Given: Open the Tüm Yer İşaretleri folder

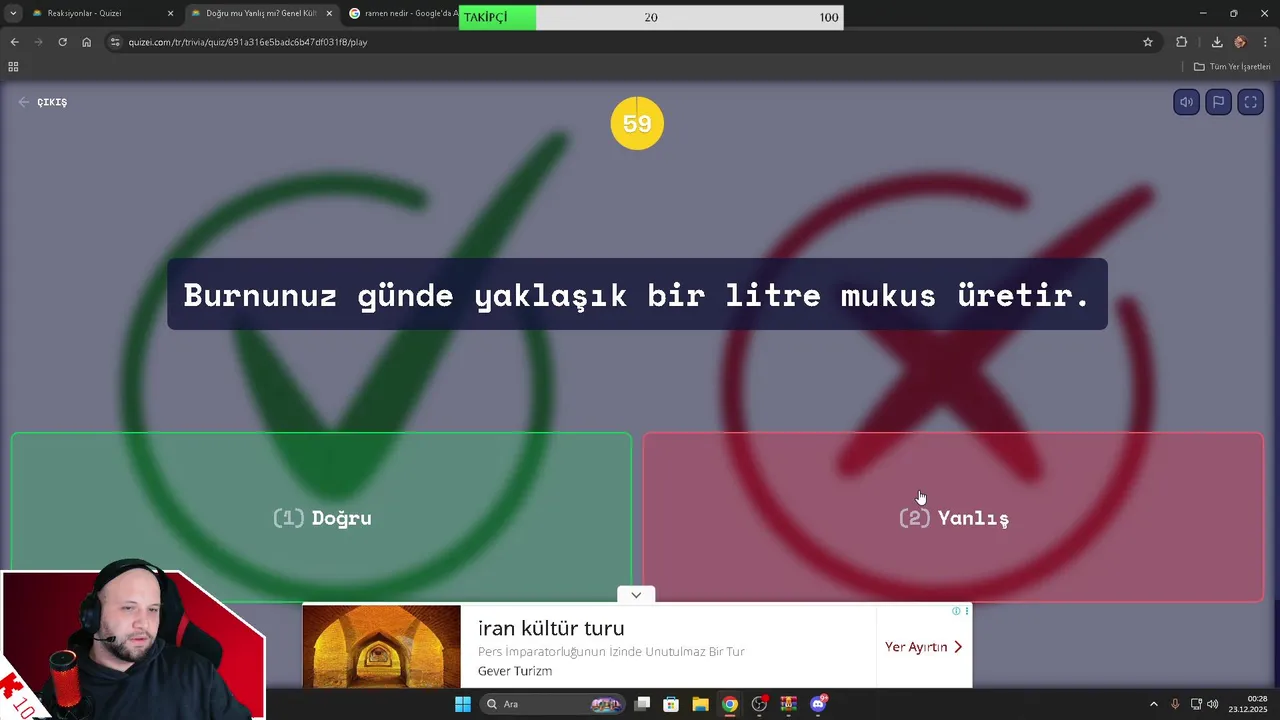Looking at the screenshot, I should pos(1232,67).
